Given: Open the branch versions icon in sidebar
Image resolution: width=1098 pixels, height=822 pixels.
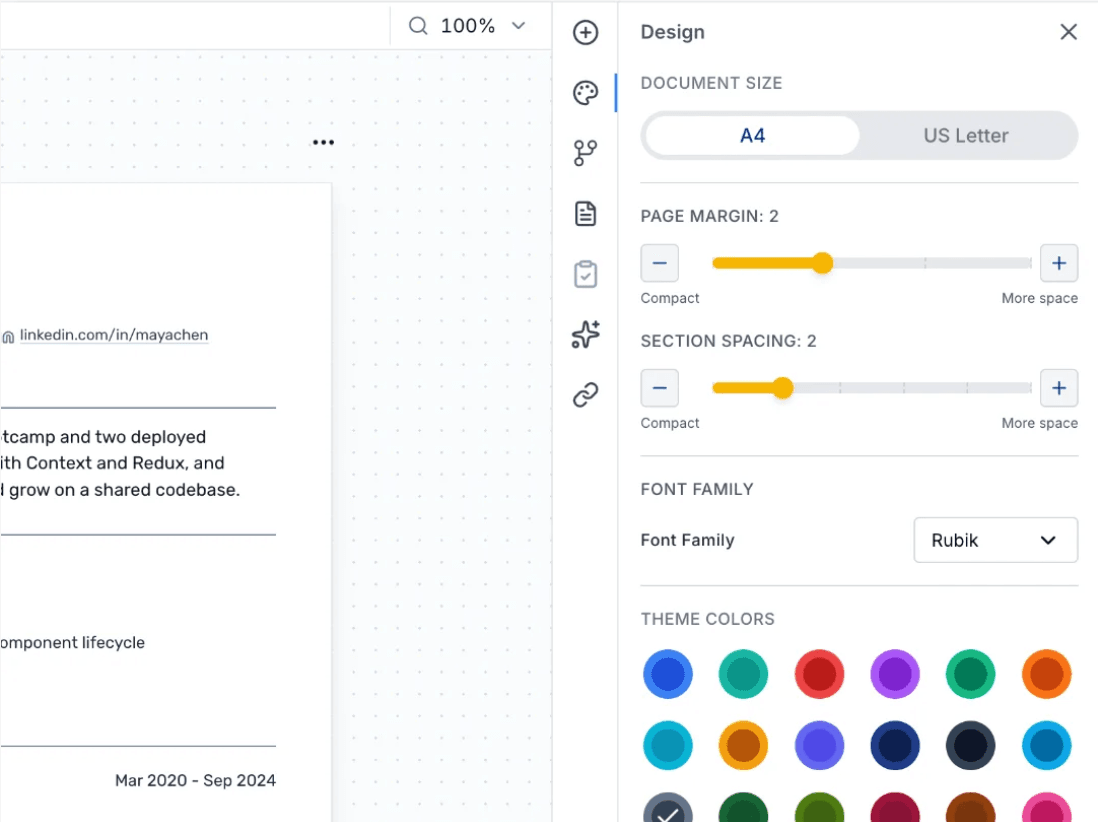Looking at the screenshot, I should click(x=585, y=153).
